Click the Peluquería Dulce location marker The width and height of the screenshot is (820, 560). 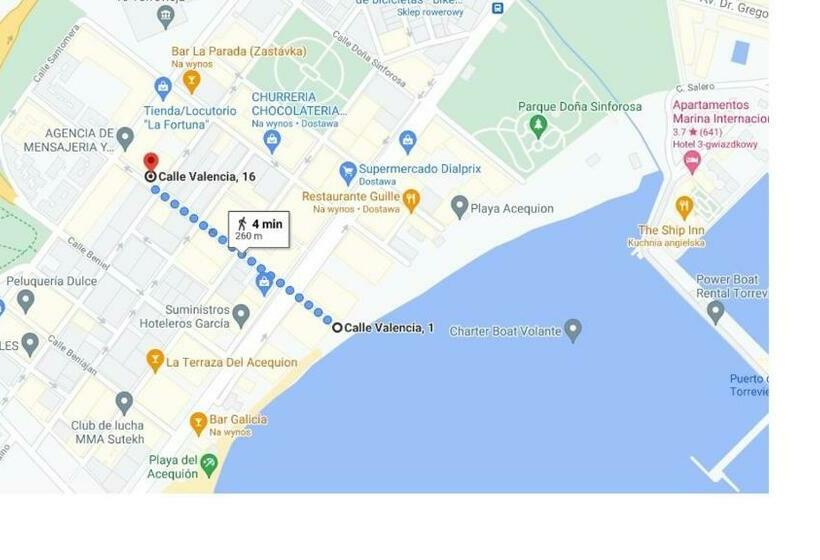[26, 302]
